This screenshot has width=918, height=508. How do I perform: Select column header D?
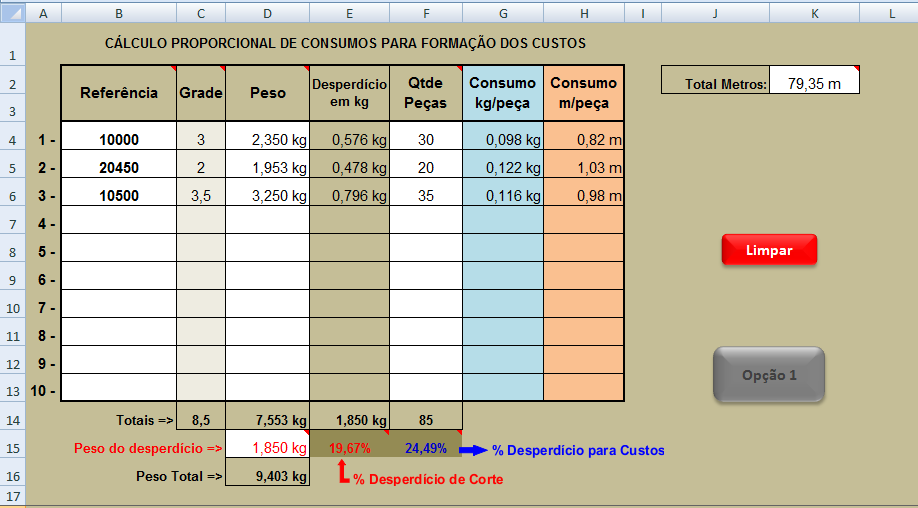click(x=267, y=13)
